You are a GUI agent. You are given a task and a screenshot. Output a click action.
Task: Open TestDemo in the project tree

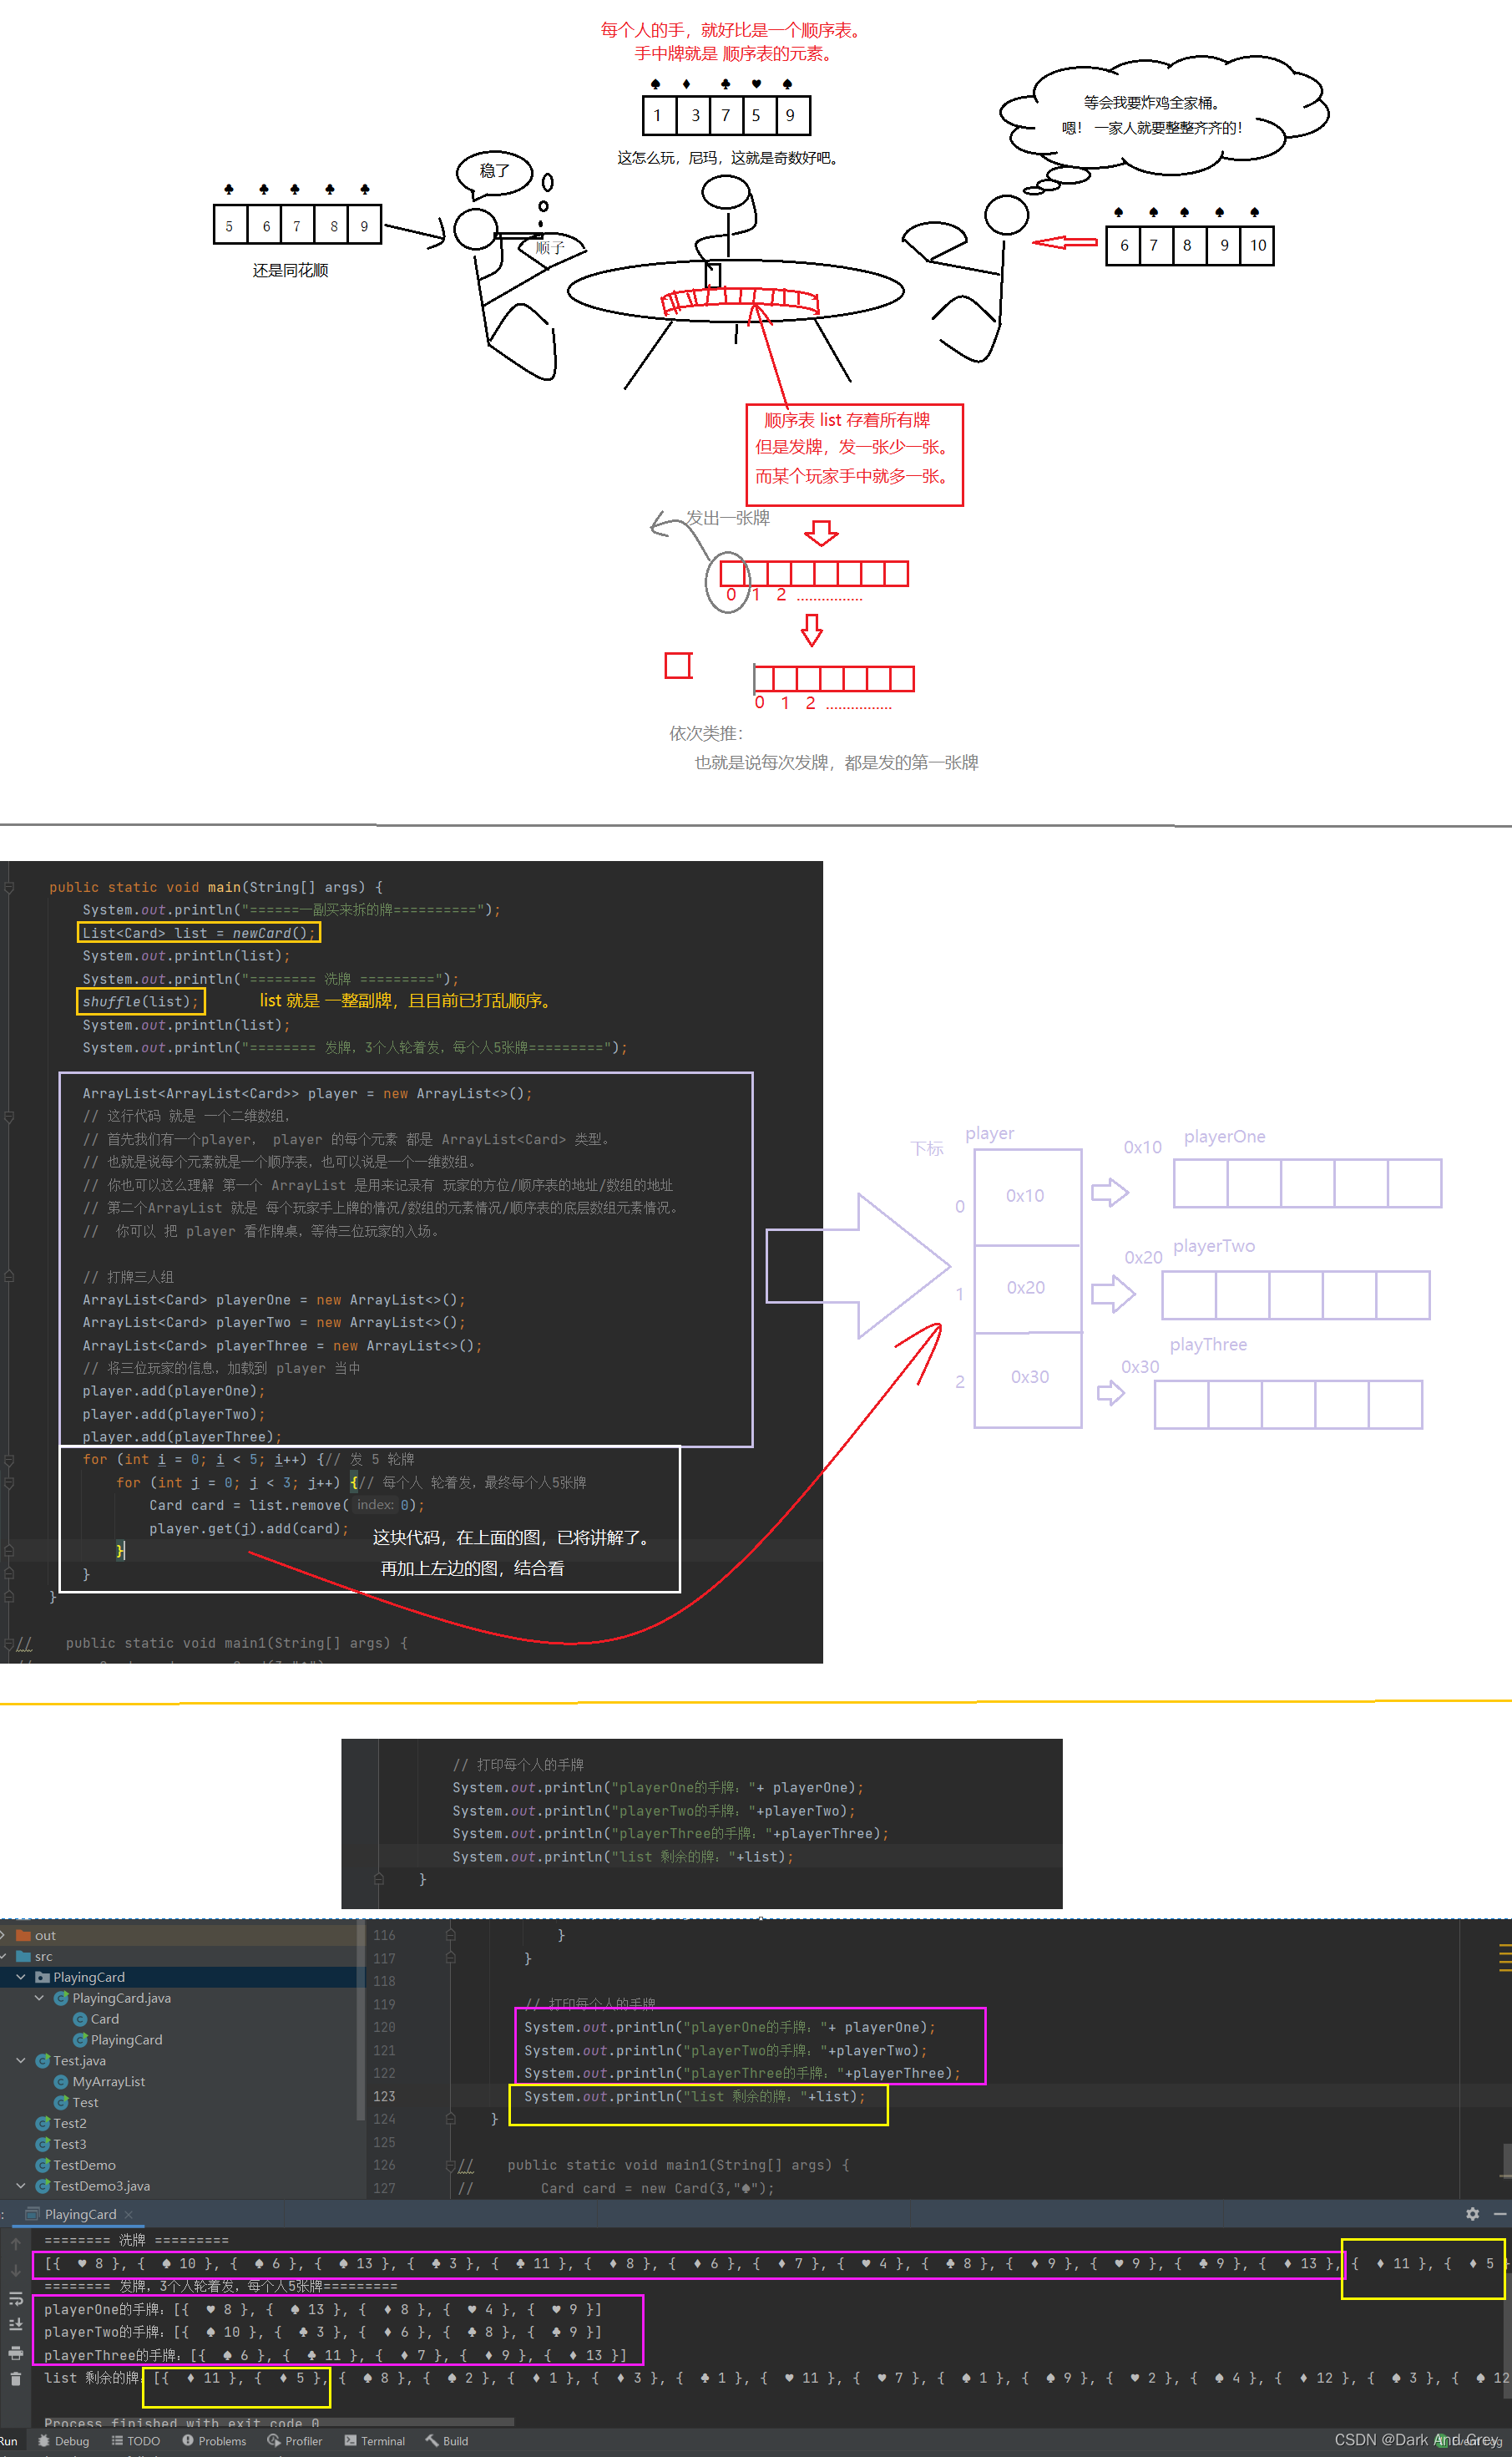(76, 2165)
